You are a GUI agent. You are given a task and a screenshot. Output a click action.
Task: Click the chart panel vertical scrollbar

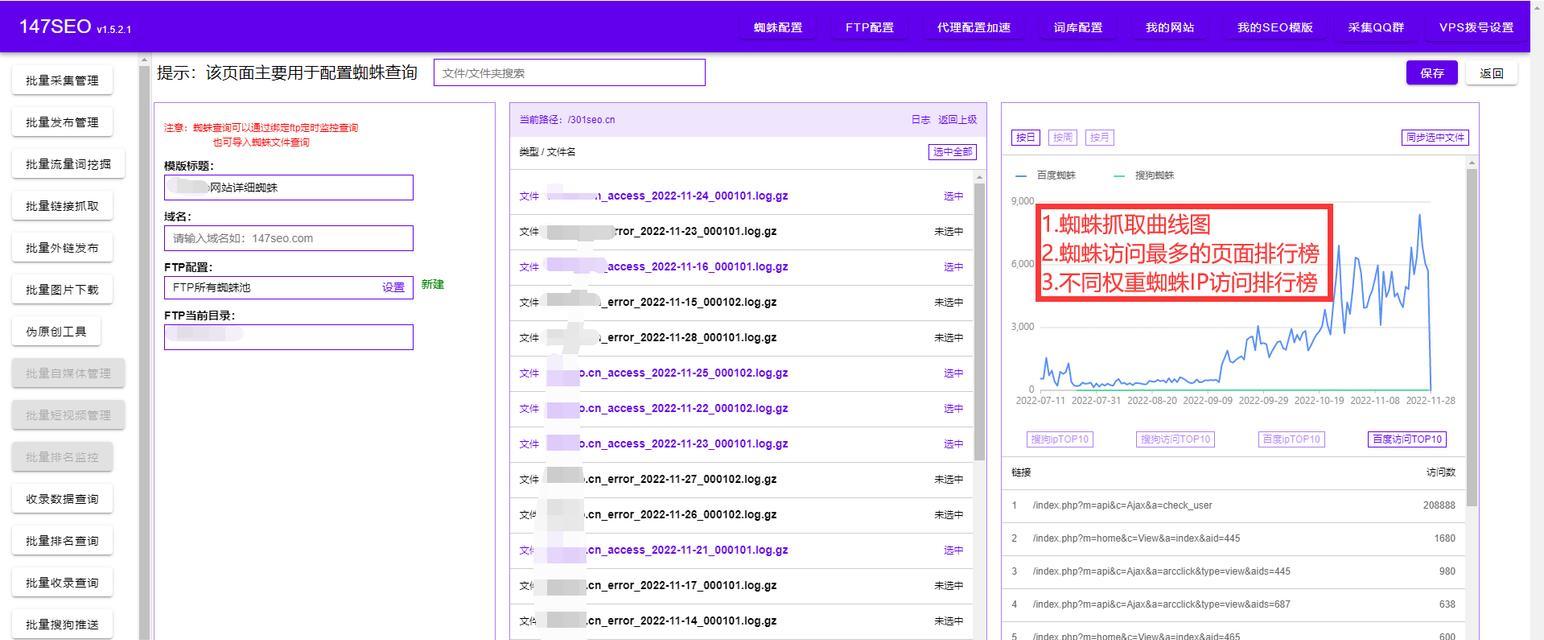tap(1472, 335)
